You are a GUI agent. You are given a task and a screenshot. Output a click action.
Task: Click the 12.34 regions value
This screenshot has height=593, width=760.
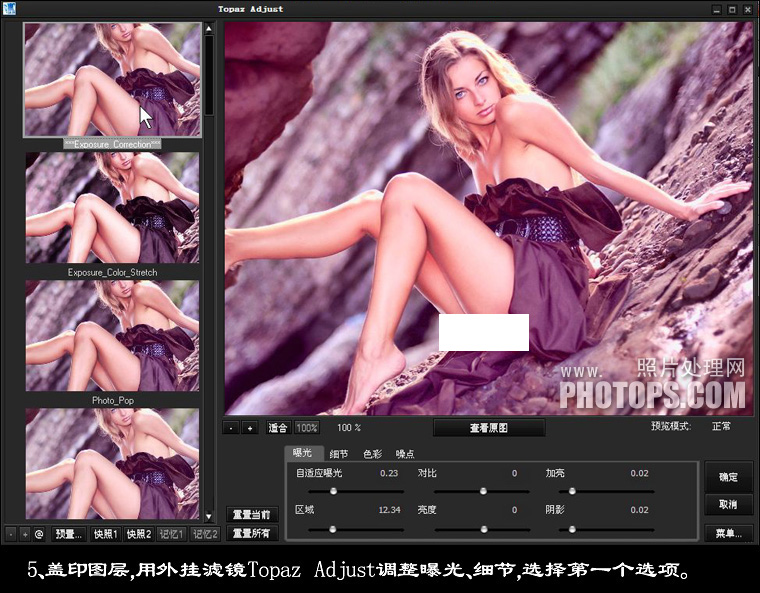[x=389, y=510]
